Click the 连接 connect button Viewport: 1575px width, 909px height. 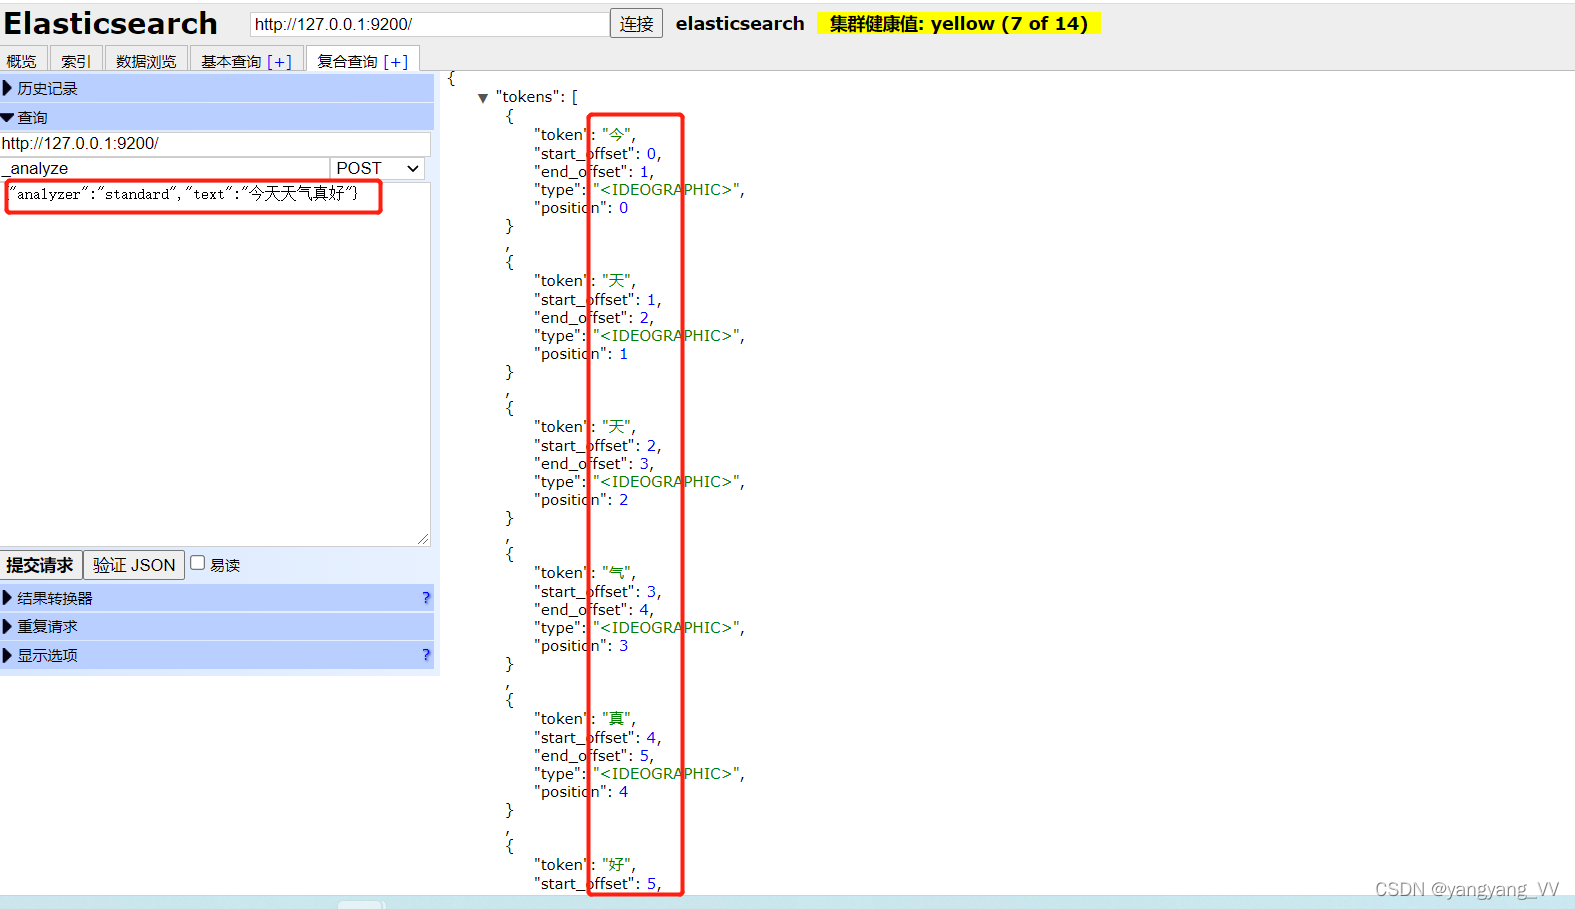click(636, 24)
